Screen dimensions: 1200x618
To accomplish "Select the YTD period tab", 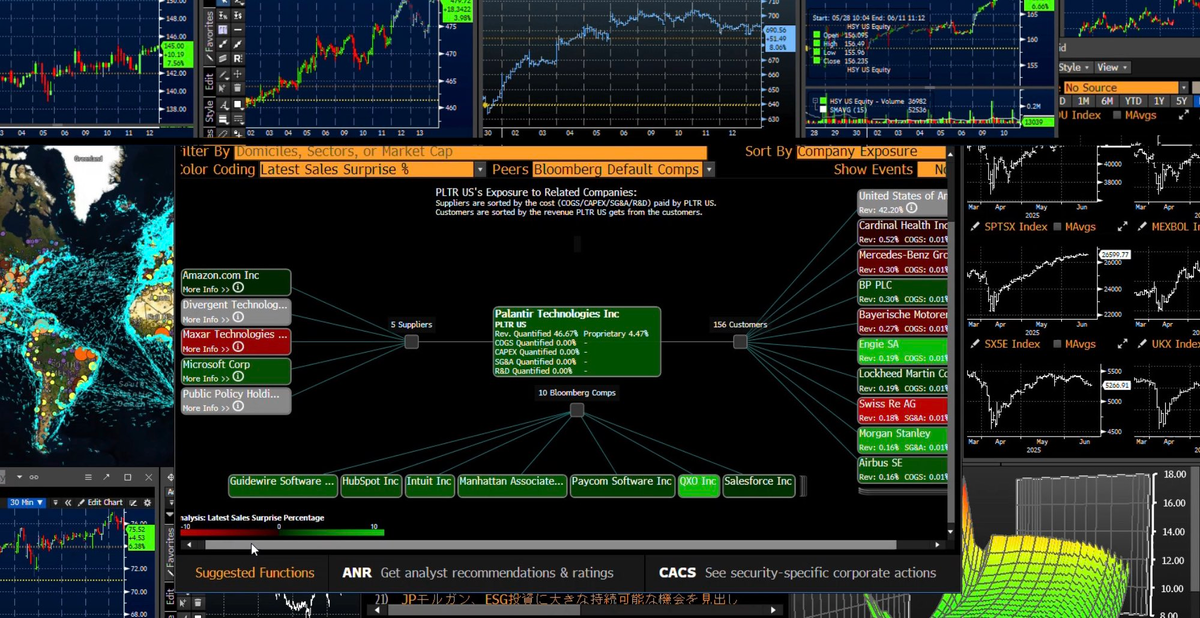I will pos(1133,101).
